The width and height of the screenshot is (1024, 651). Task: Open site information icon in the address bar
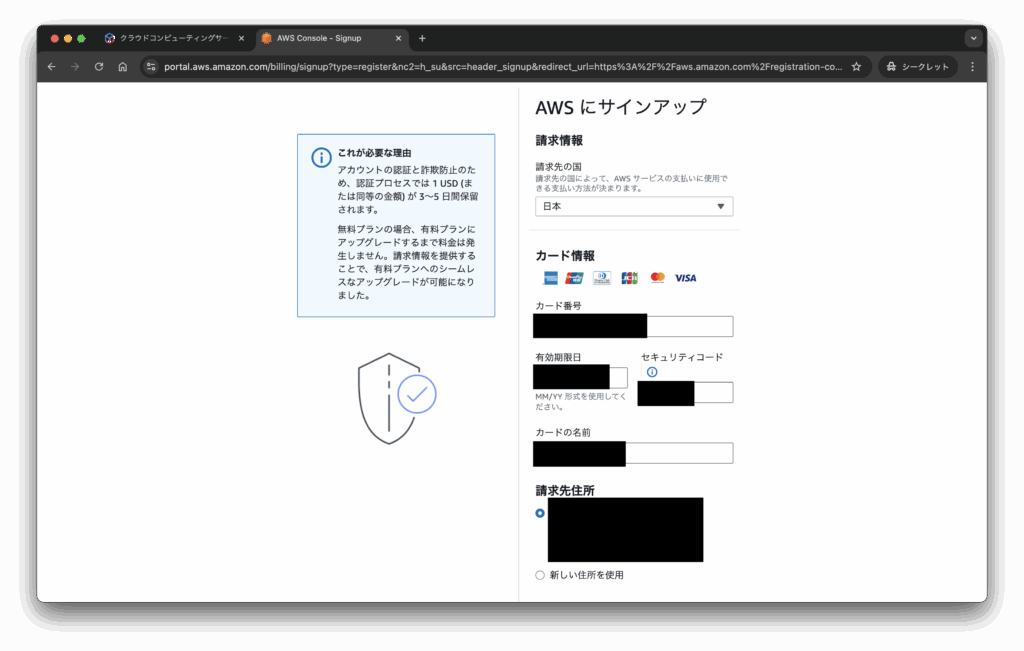point(151,66)
